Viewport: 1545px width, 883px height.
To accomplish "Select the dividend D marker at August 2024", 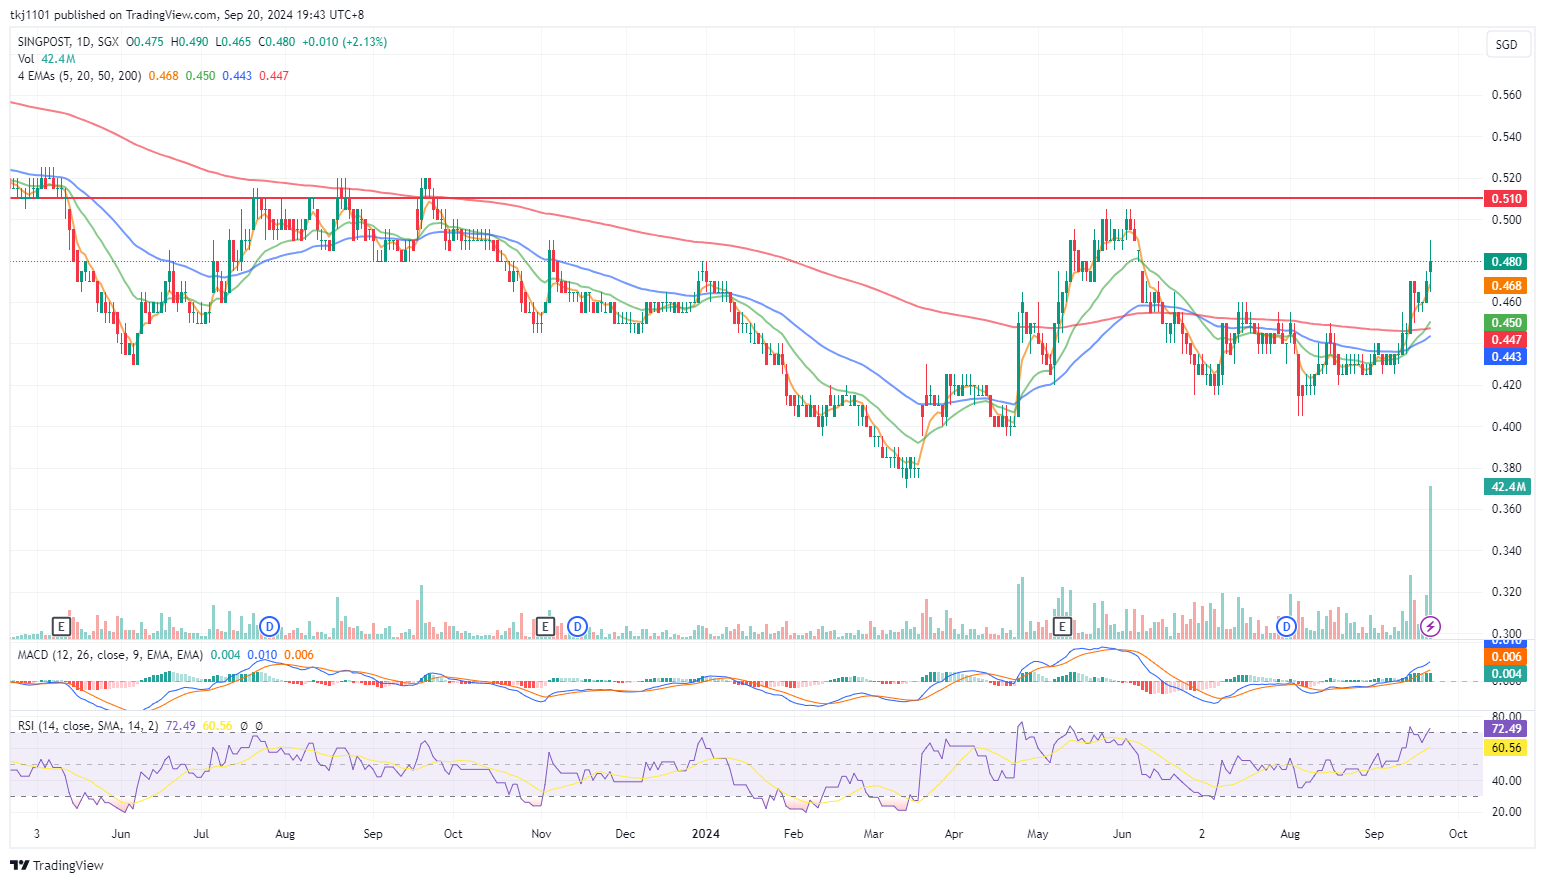I will point(1287,627).
